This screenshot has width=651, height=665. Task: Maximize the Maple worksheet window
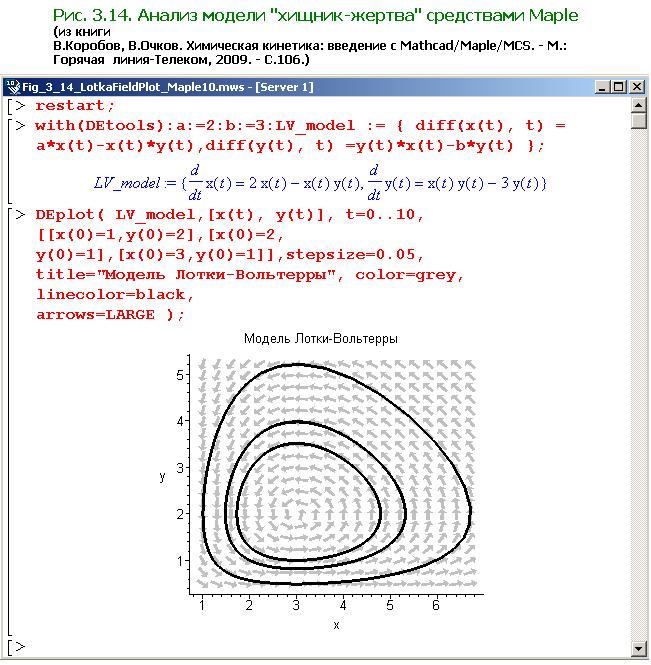click(x=618, y=87)
